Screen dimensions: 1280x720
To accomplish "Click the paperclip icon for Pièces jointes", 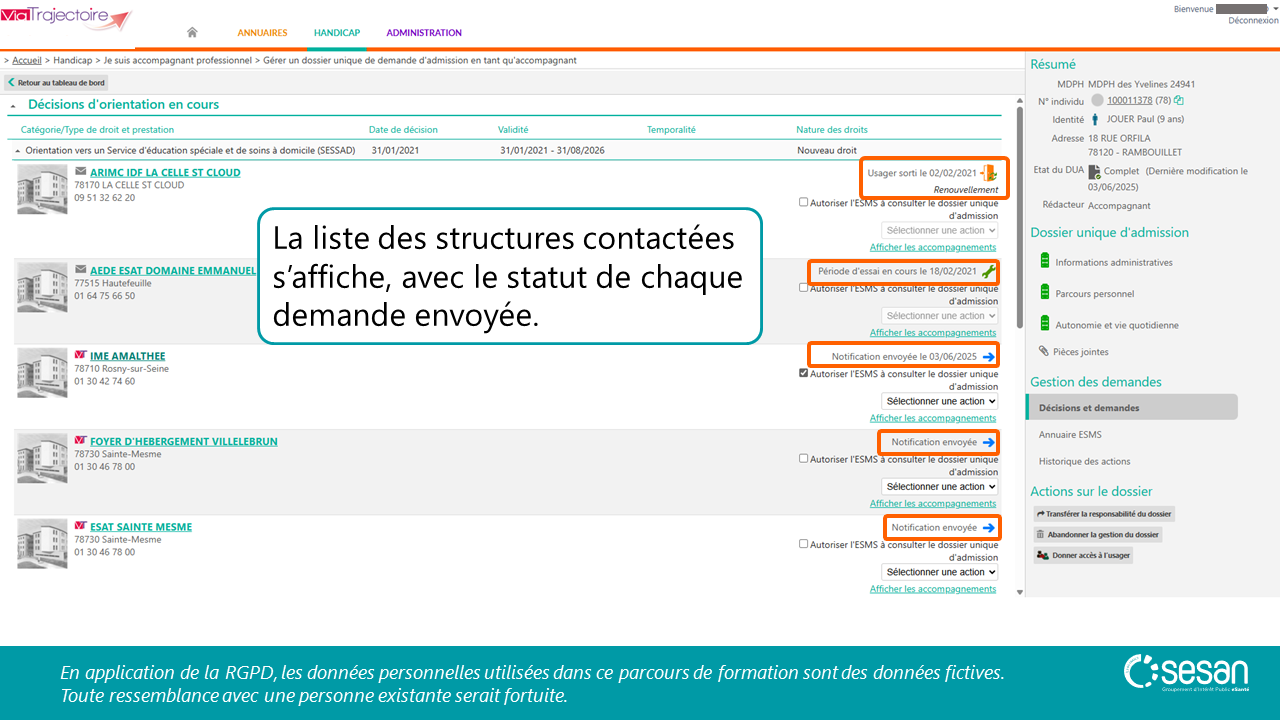I will point(1044,351).
